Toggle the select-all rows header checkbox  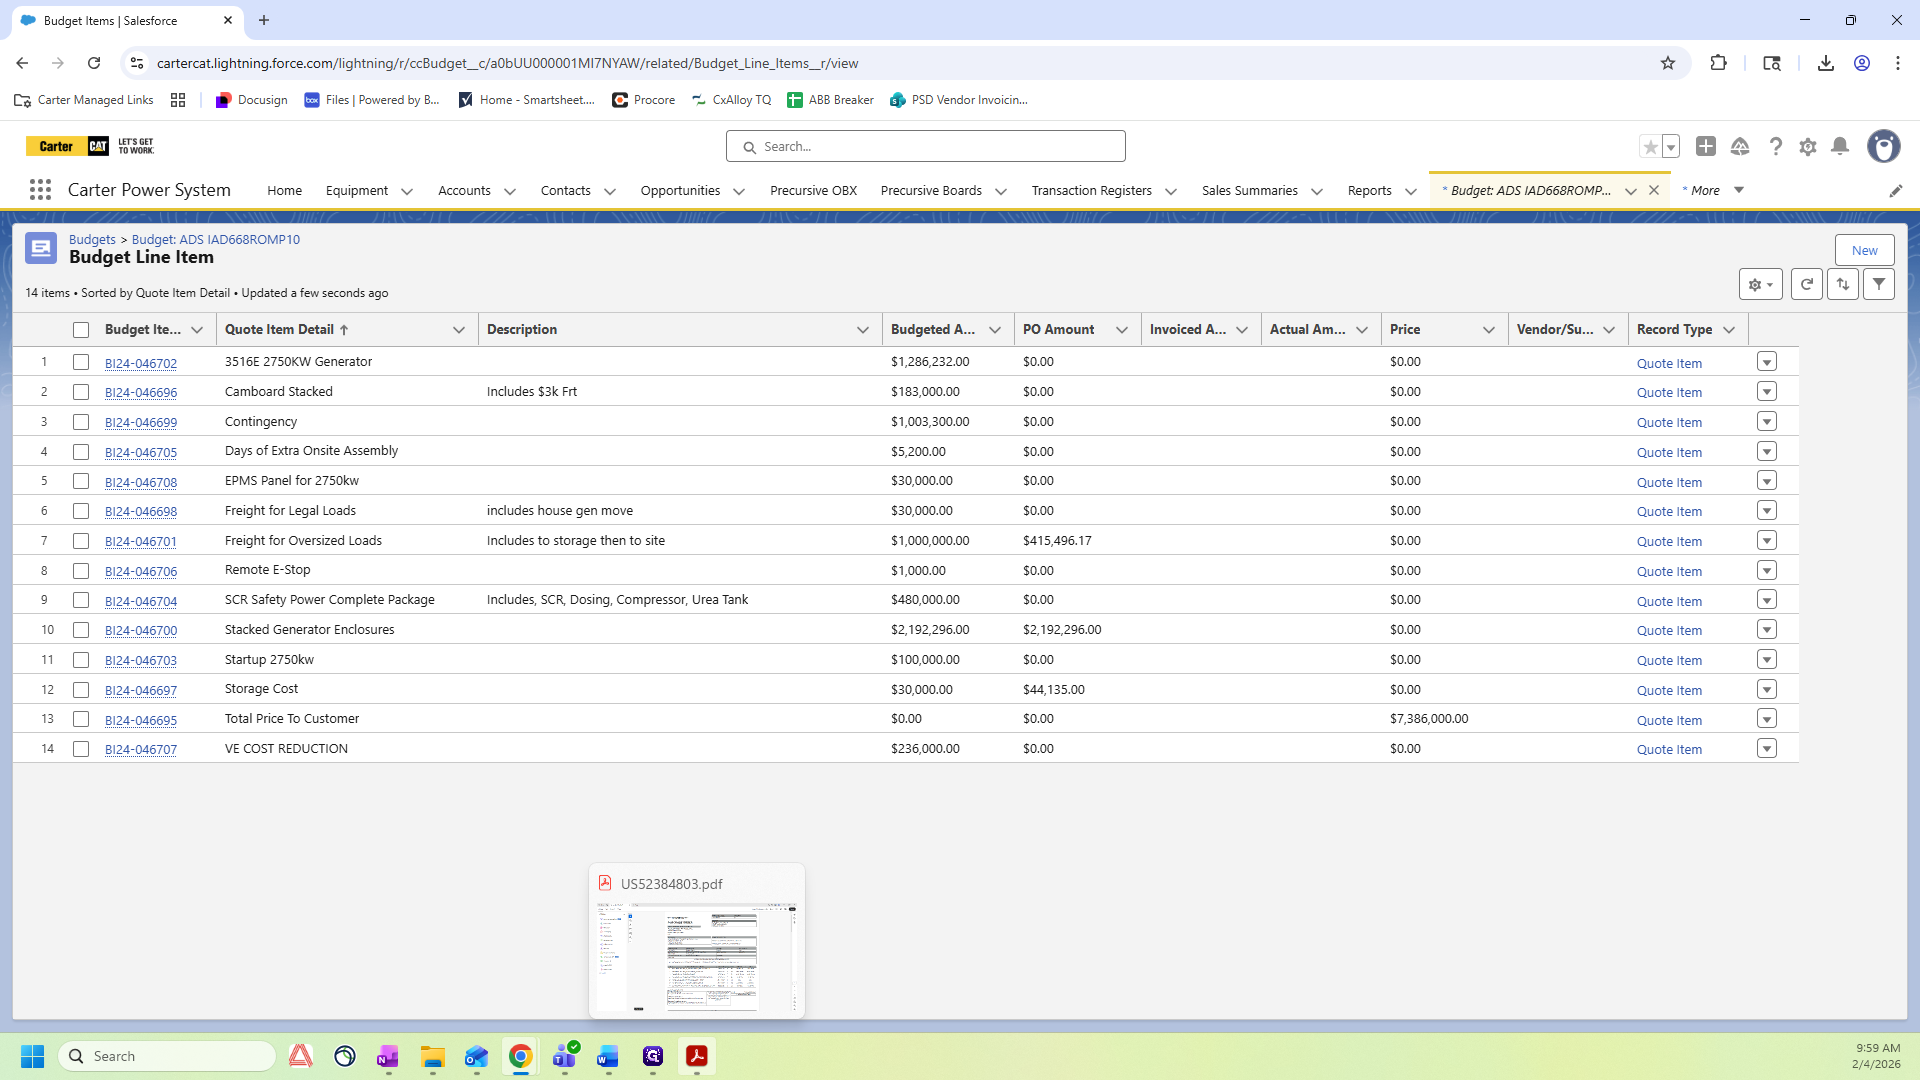(x=81, y=330)
